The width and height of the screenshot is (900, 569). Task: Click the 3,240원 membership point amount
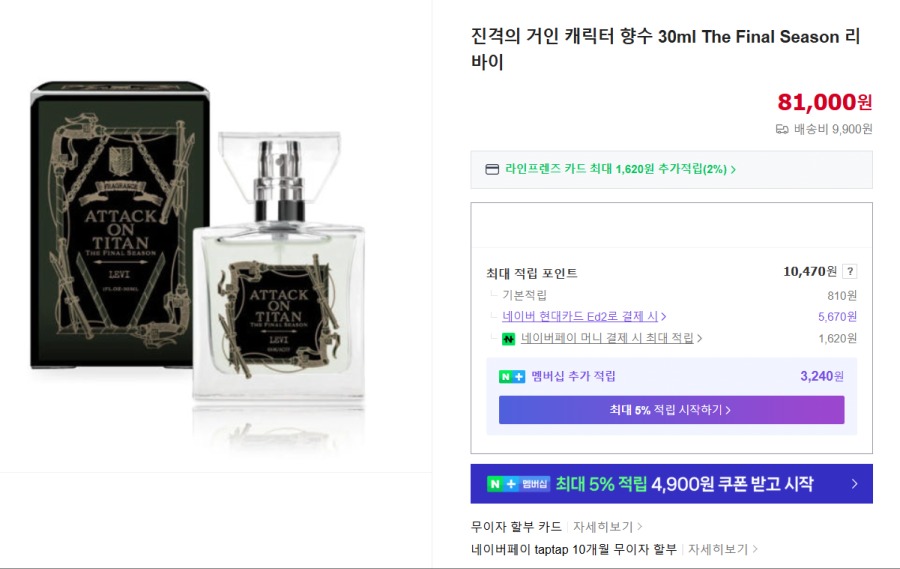click(822, 377)
